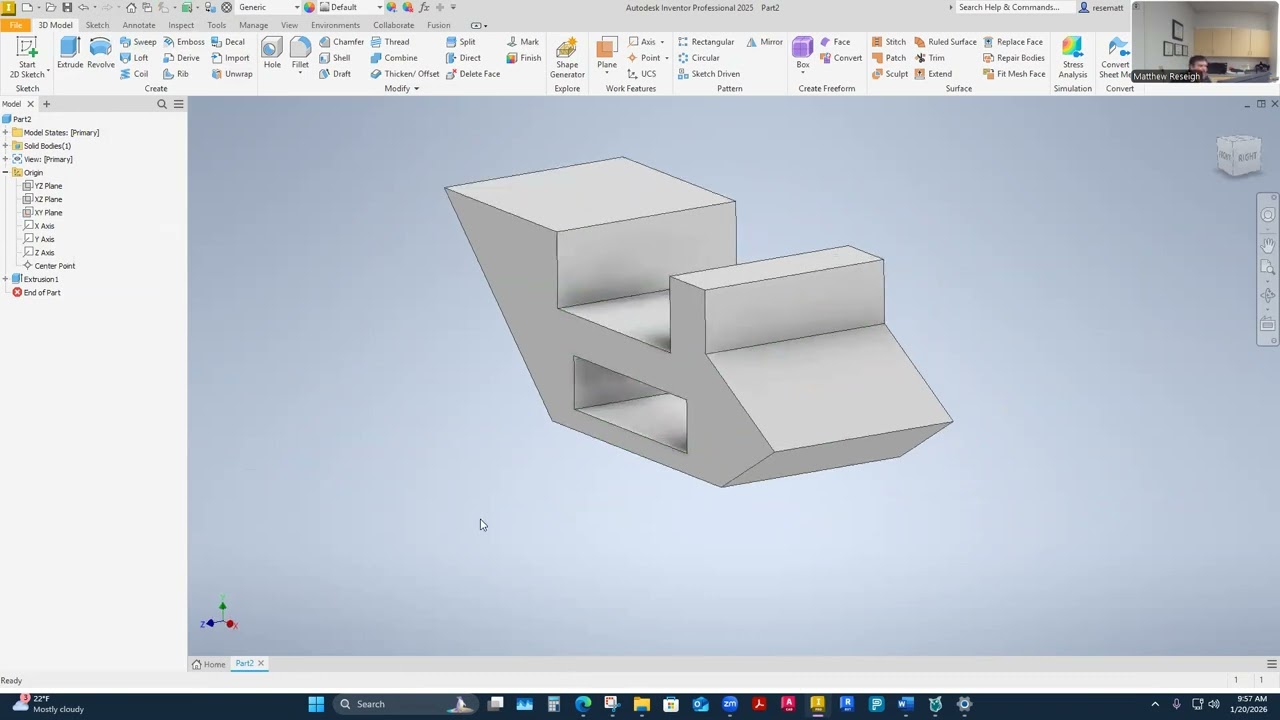Open the Combine tool

(x=394, y=58)
